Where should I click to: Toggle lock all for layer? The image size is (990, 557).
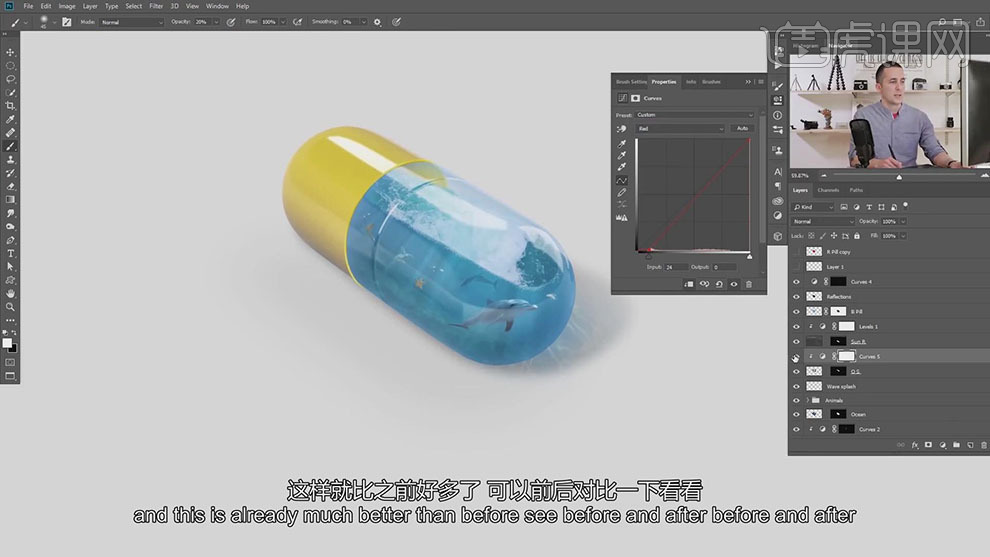[857, 236]
